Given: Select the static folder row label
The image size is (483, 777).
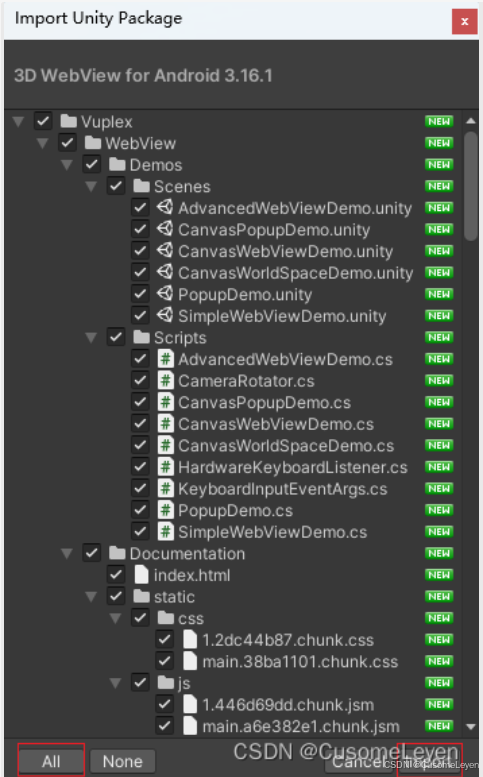Looking at the screenshot, I should [174, 597].
